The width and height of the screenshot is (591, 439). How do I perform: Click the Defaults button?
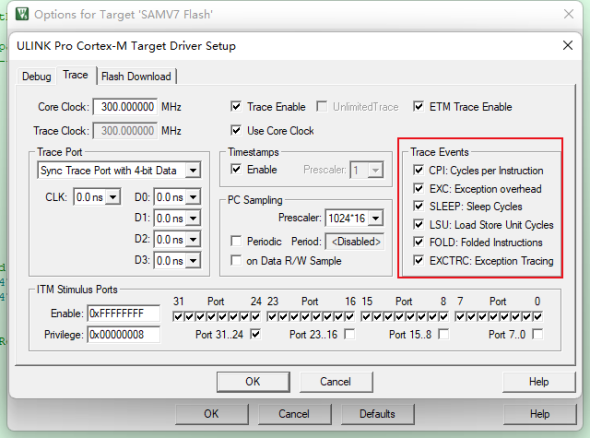coord(377,414)
